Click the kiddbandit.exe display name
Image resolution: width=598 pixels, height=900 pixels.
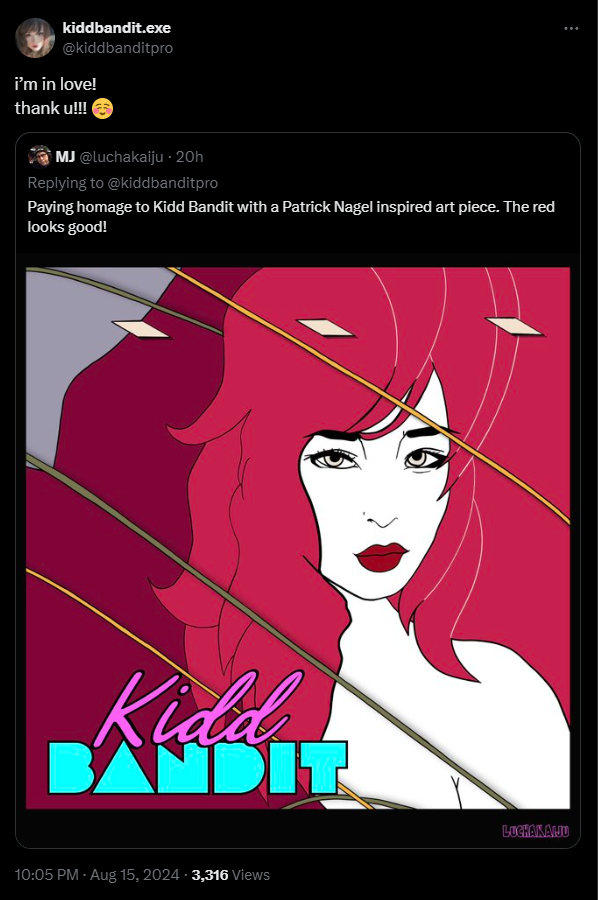point(117,28)
